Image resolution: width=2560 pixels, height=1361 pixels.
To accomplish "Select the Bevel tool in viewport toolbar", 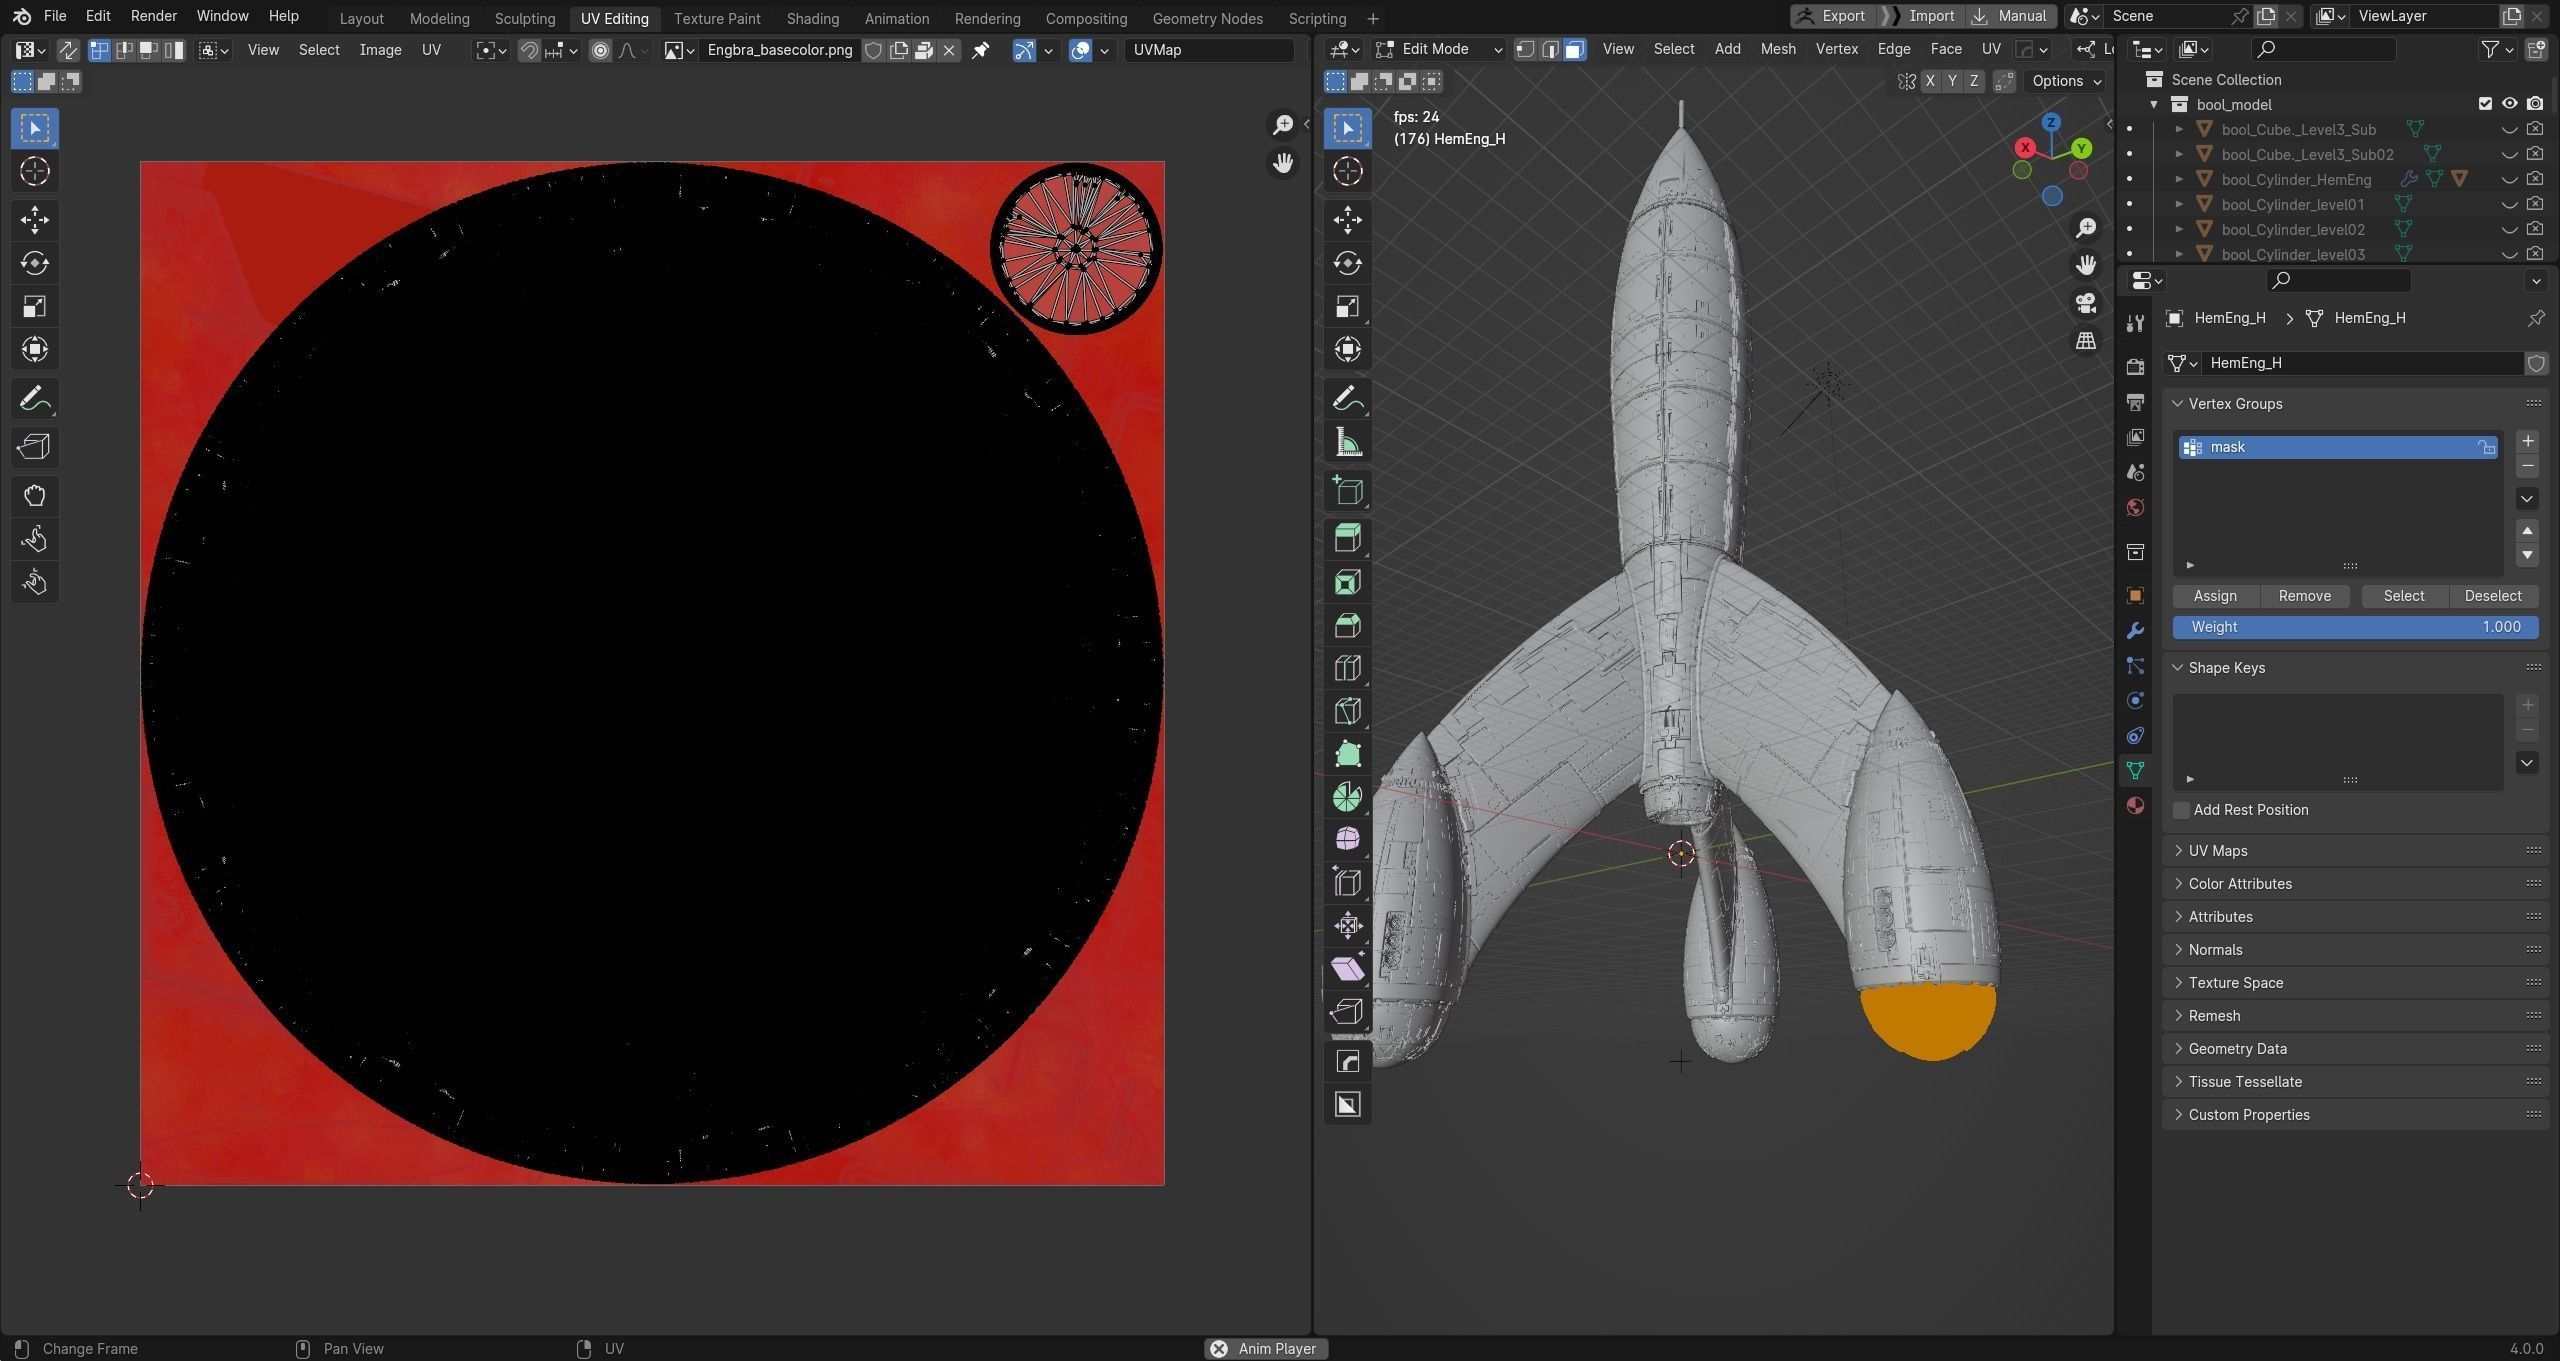I will (1347, 625).
